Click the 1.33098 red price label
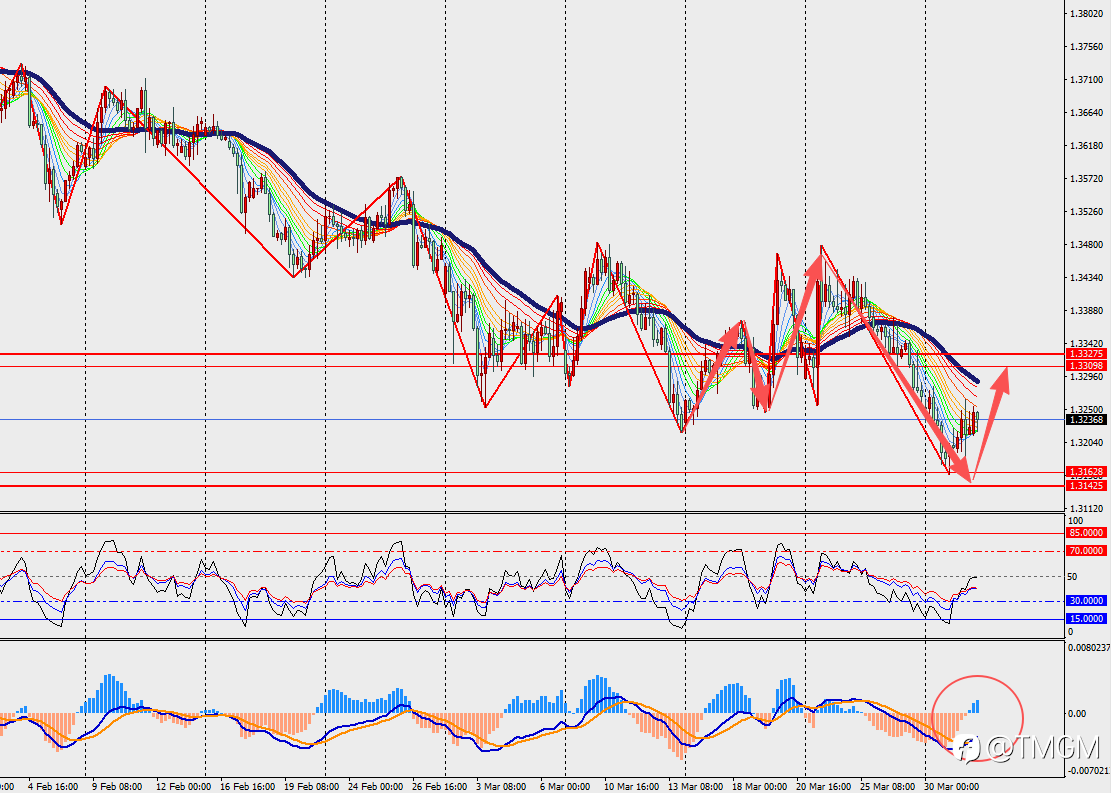1112x793 pixels. (x=1086, y=365)
